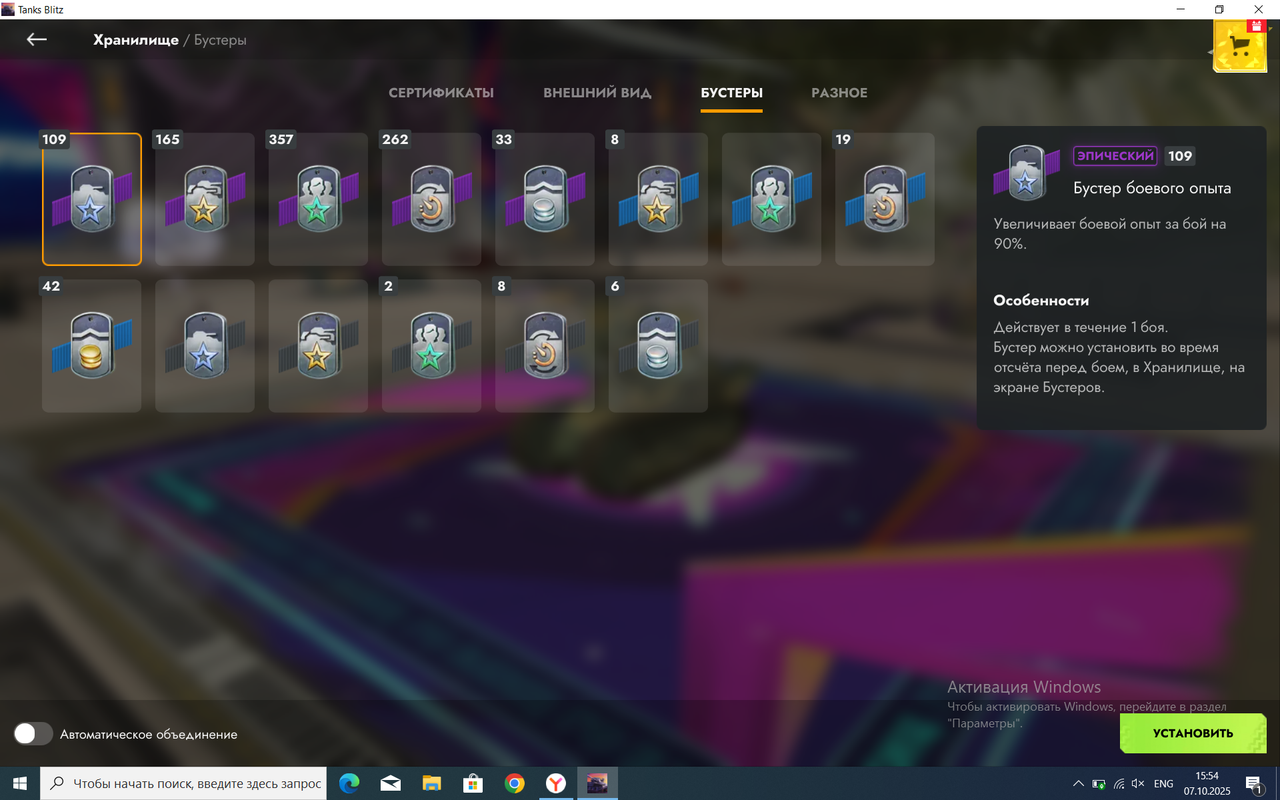1280x800 pixels.
Task: Switch the ENG input language indicator
Action: [x=1164, y=784]
